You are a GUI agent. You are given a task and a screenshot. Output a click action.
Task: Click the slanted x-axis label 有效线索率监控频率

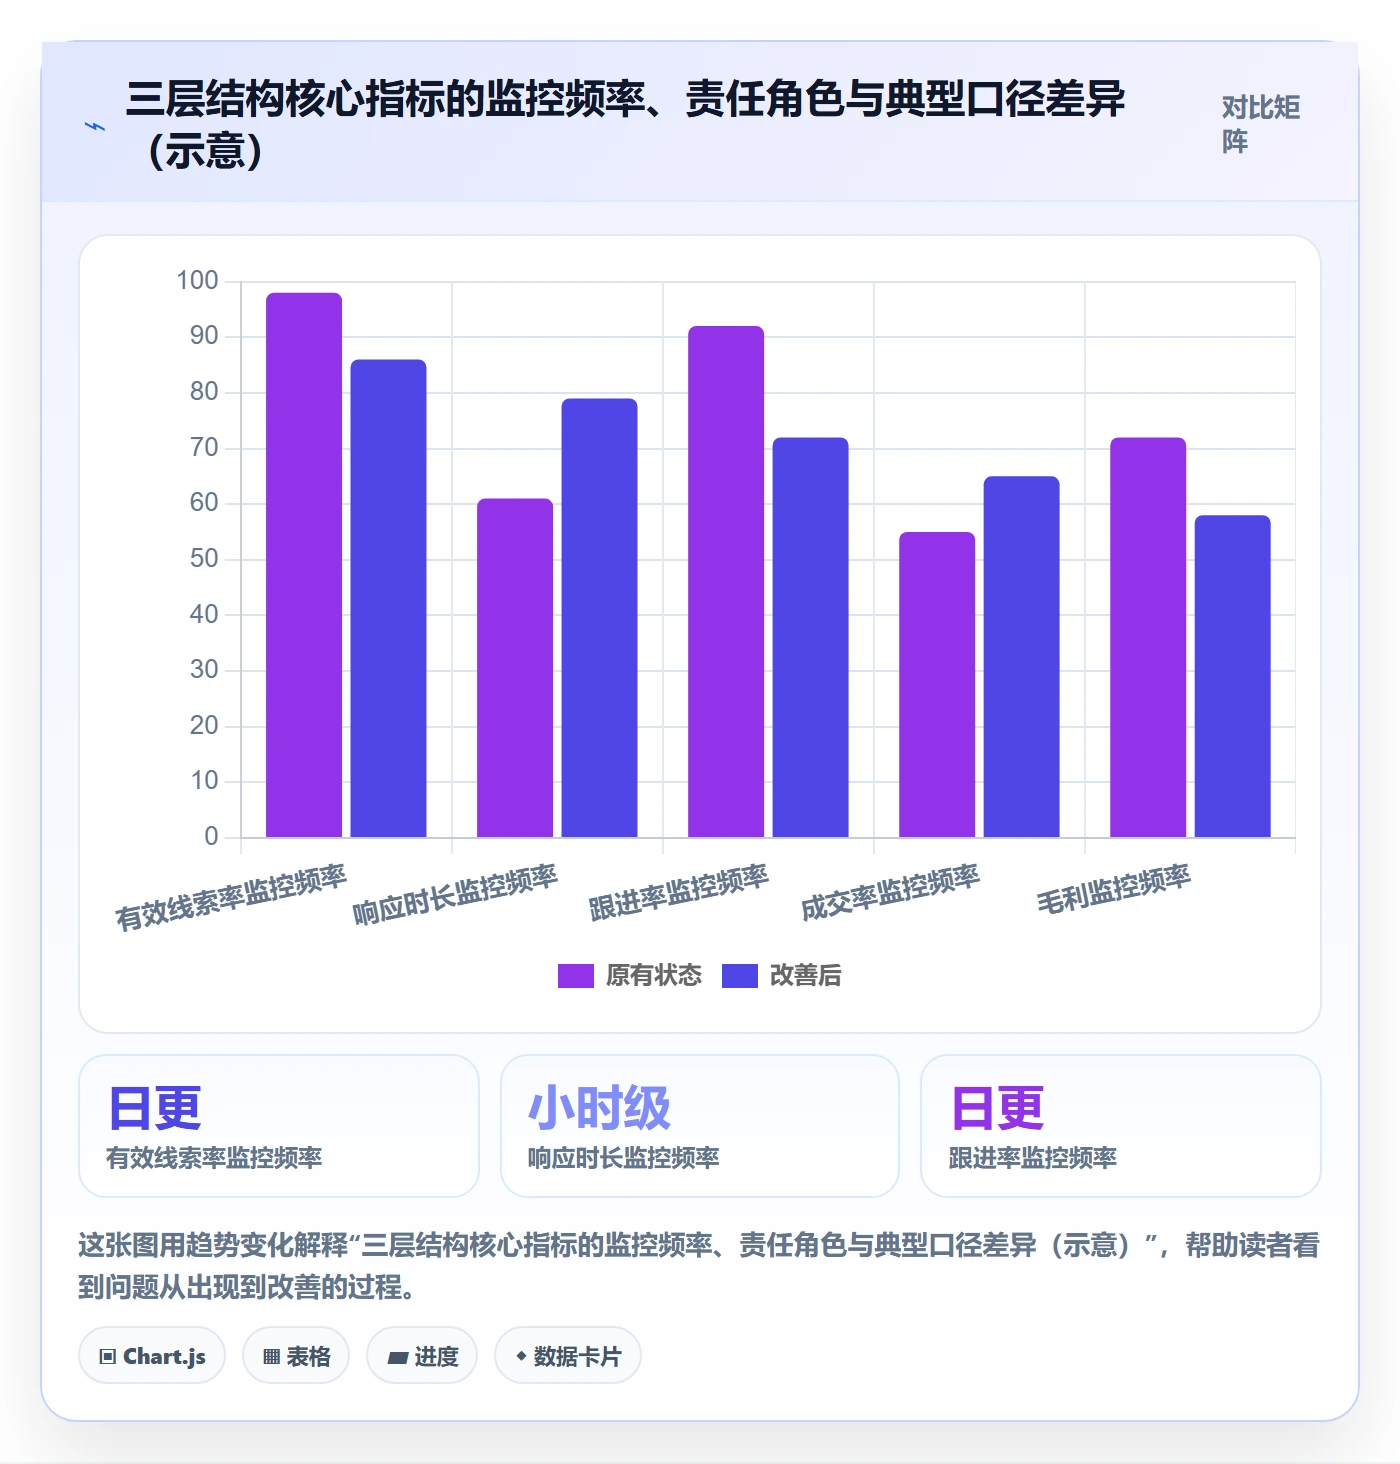[x=231, y=897]
